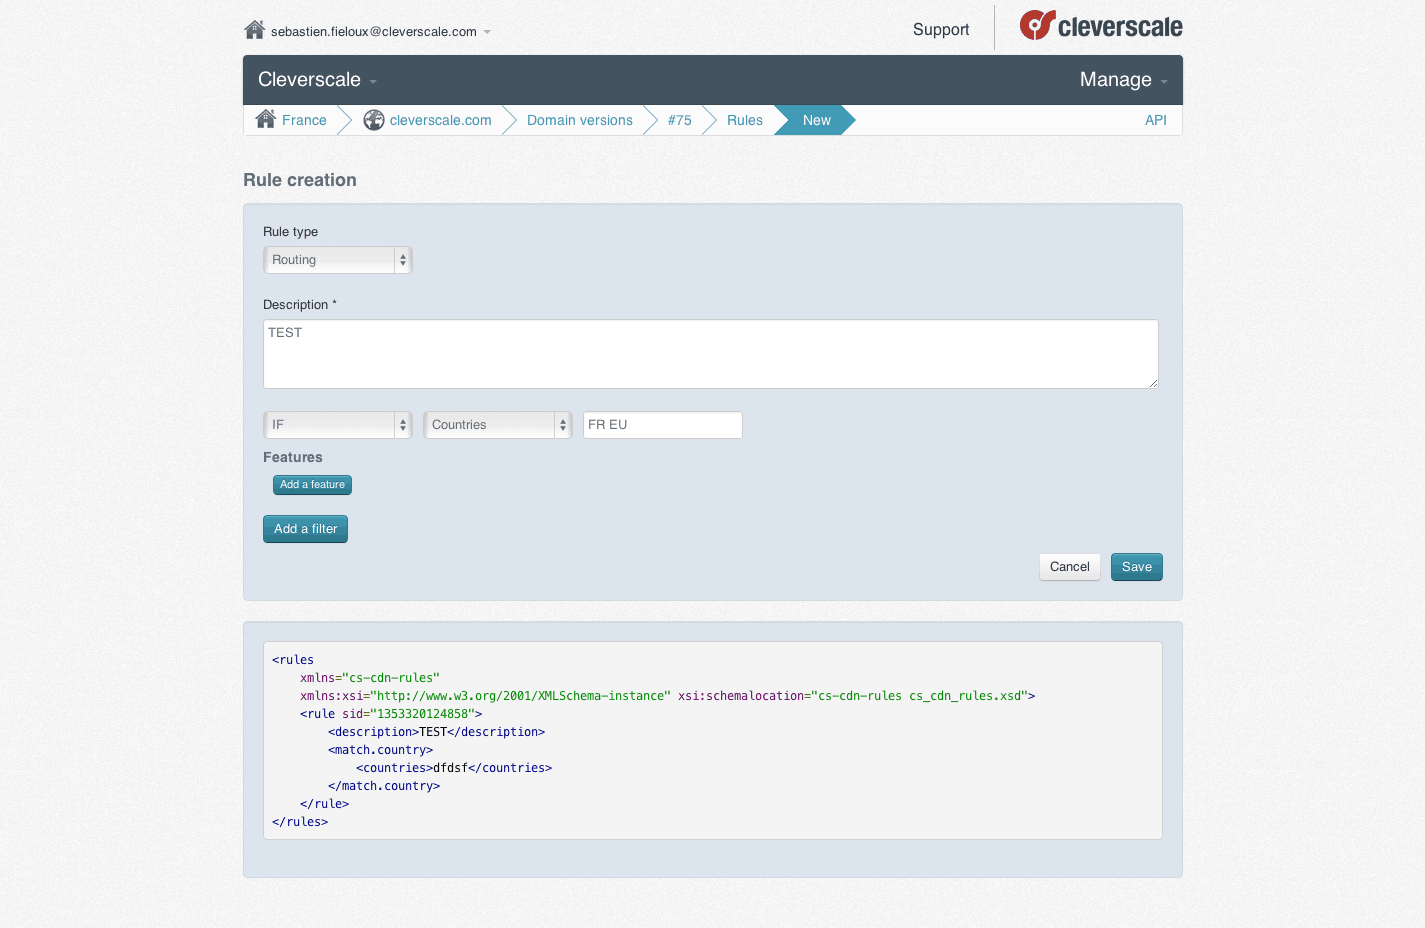Click the FR EU countries input field
Viewport: 1425px width, 928px height.
663,425
